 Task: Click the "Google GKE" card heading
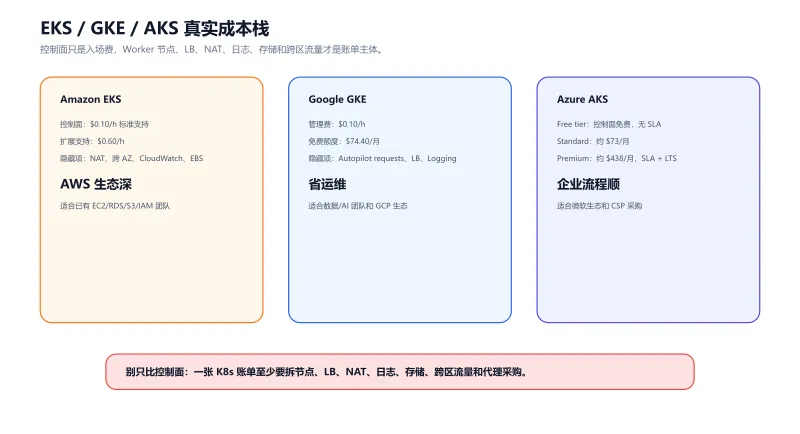coord(337,99)
